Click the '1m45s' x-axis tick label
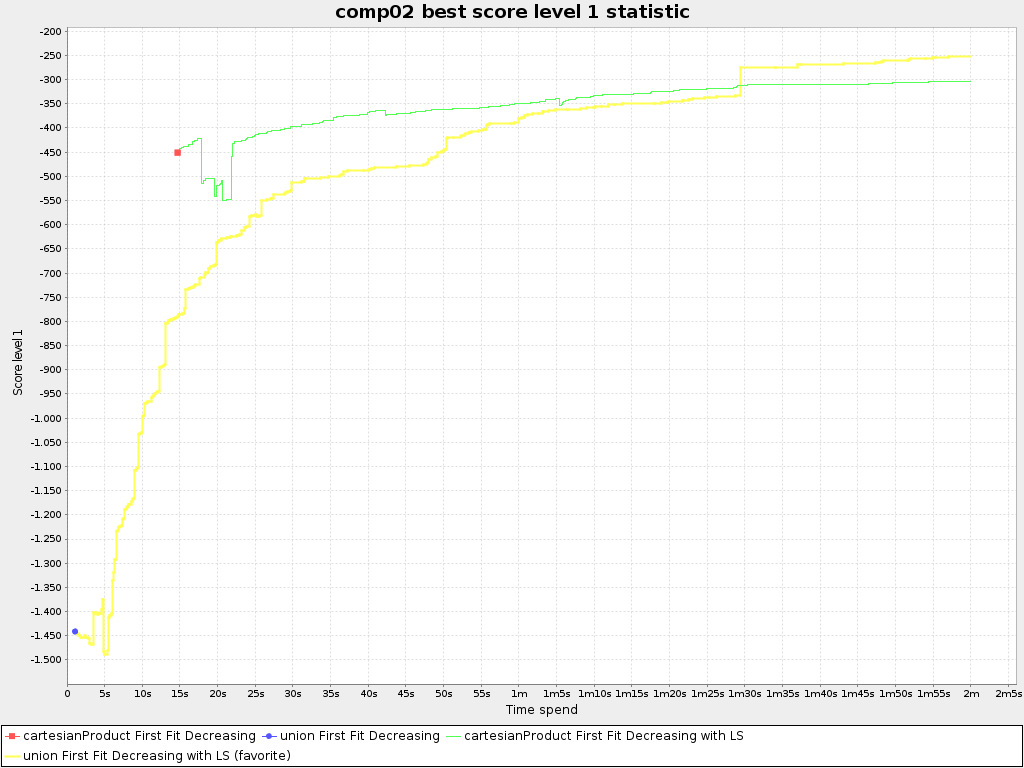1024x768 pixels. coord(857,694)
